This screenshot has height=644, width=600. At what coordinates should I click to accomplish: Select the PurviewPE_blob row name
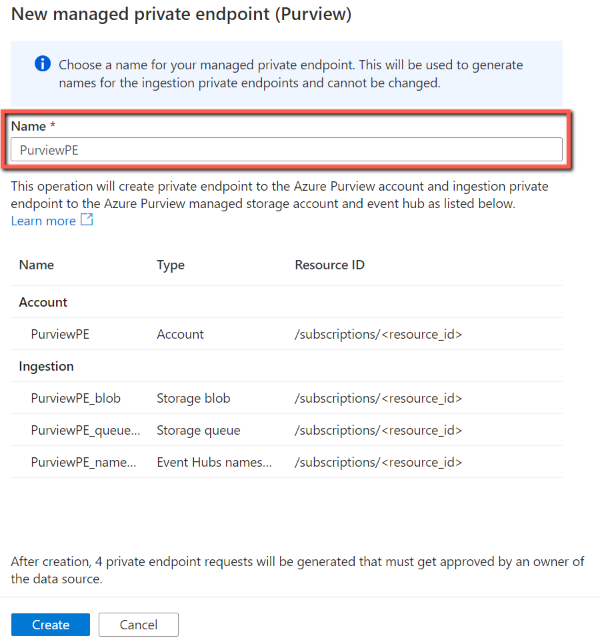[76, 398]
